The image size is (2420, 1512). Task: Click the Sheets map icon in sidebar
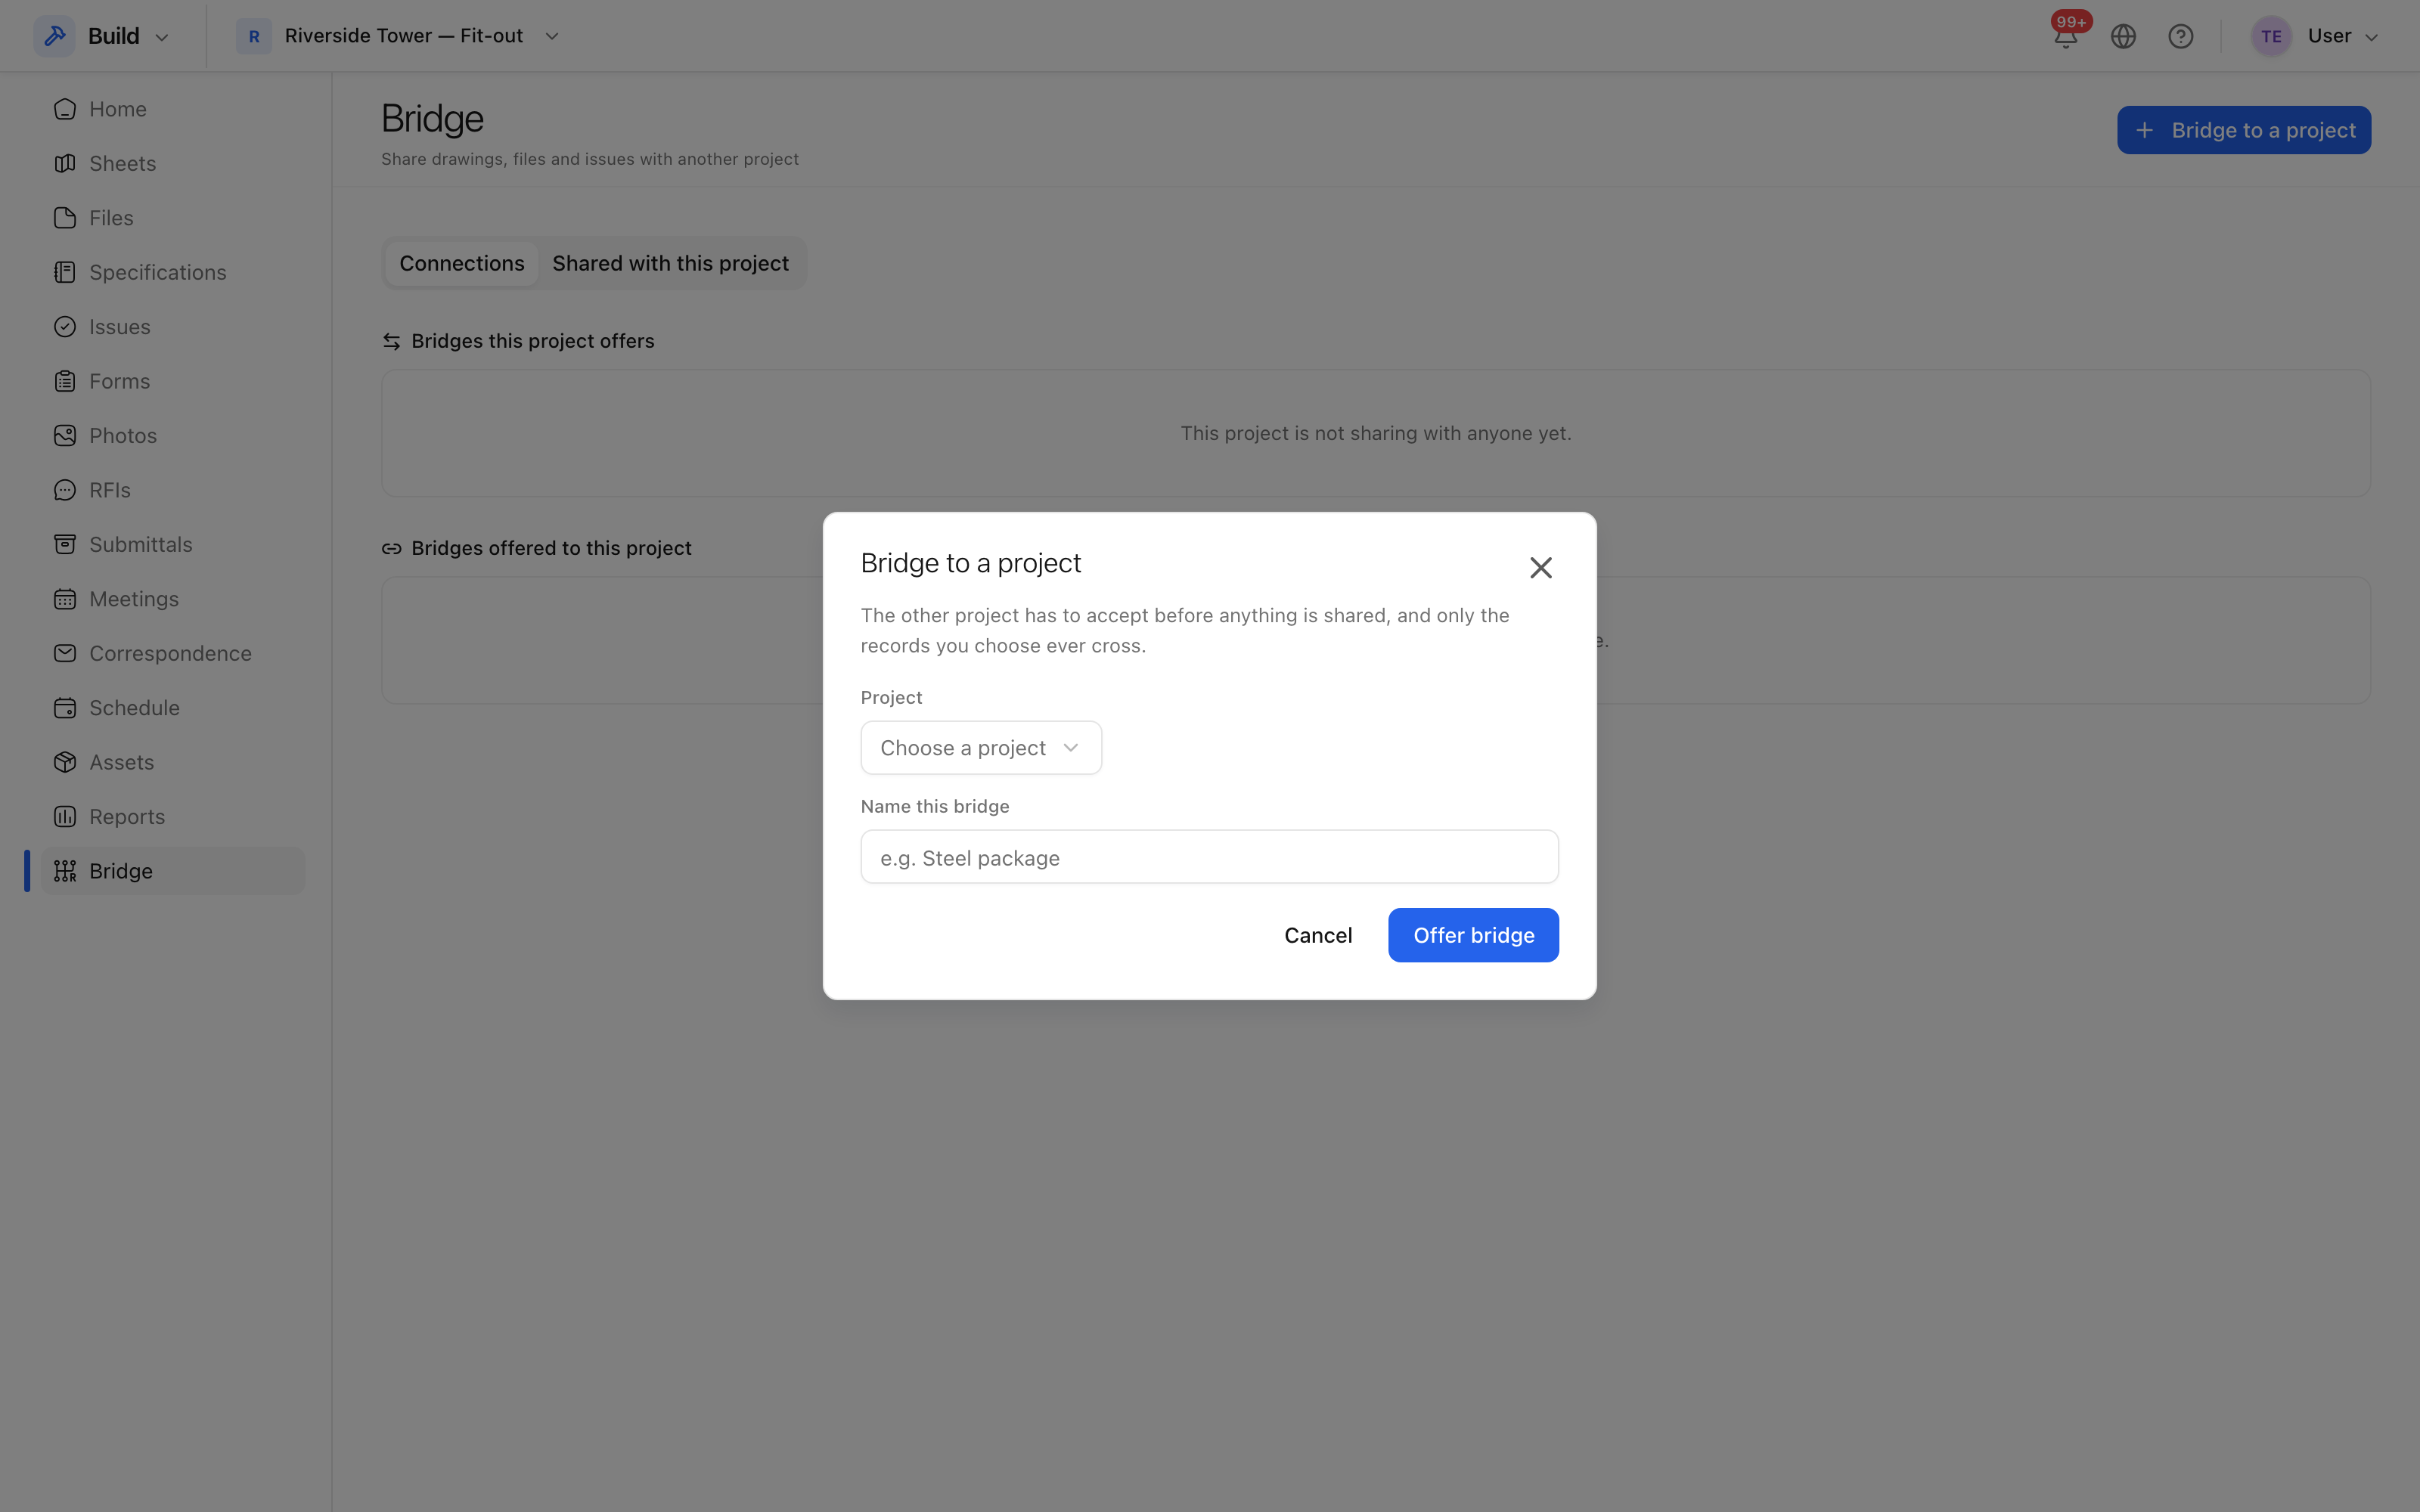pos(65,163)
